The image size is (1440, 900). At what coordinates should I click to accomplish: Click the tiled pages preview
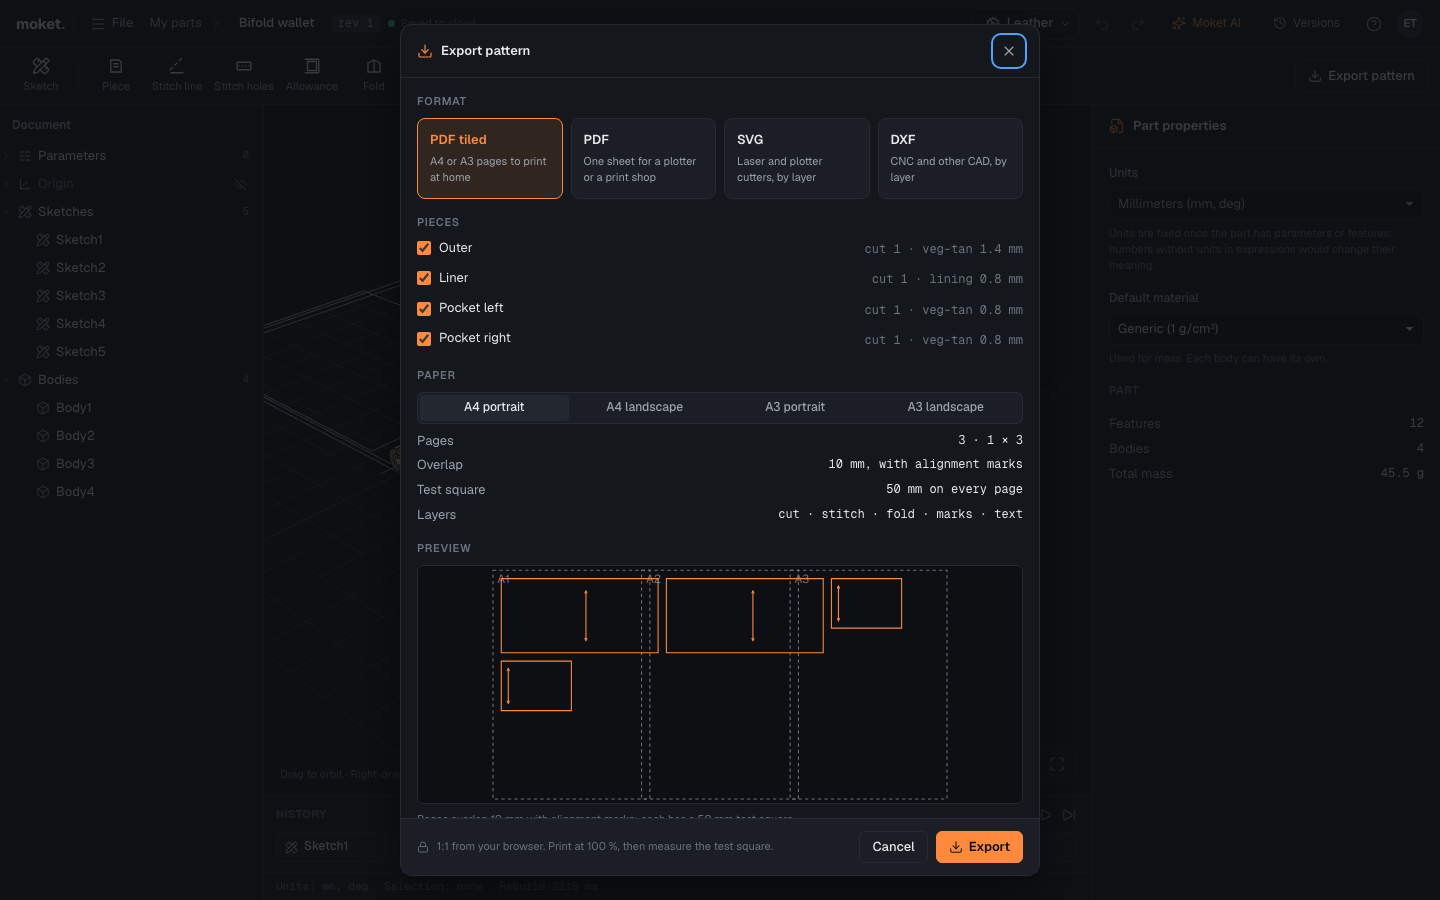720,685
